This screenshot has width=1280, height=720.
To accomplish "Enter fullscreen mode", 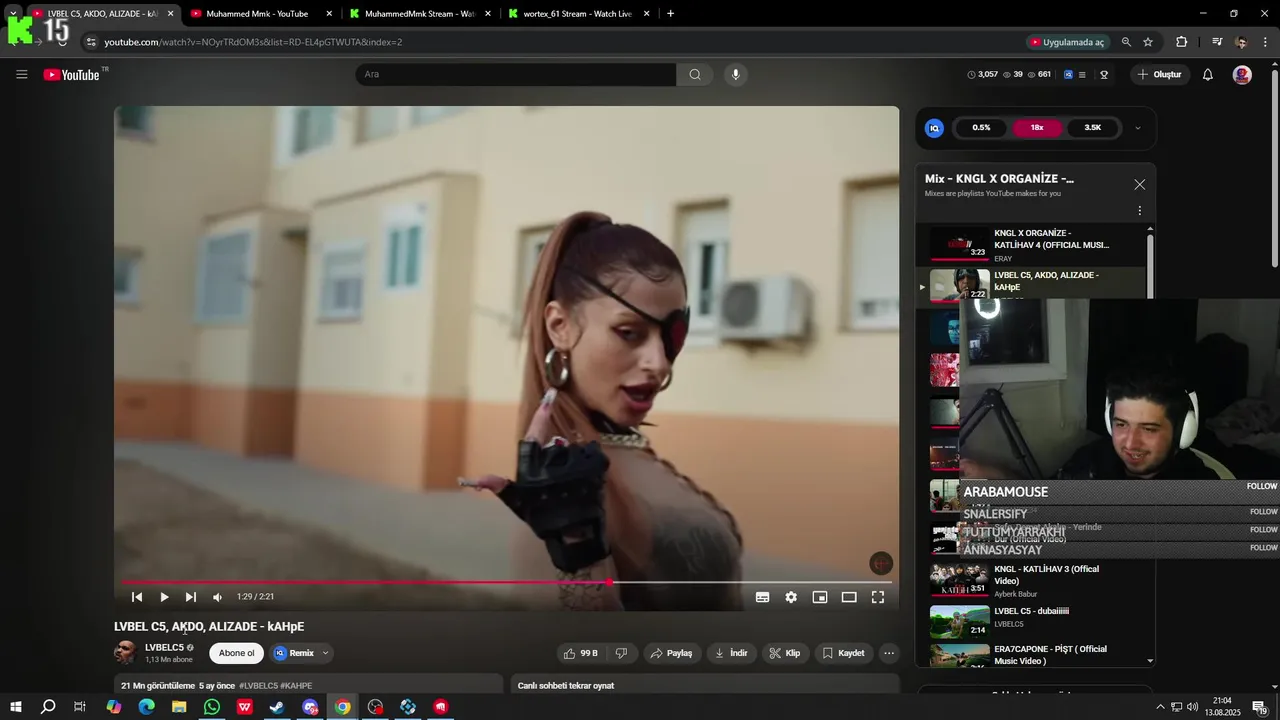I will 878,597.
